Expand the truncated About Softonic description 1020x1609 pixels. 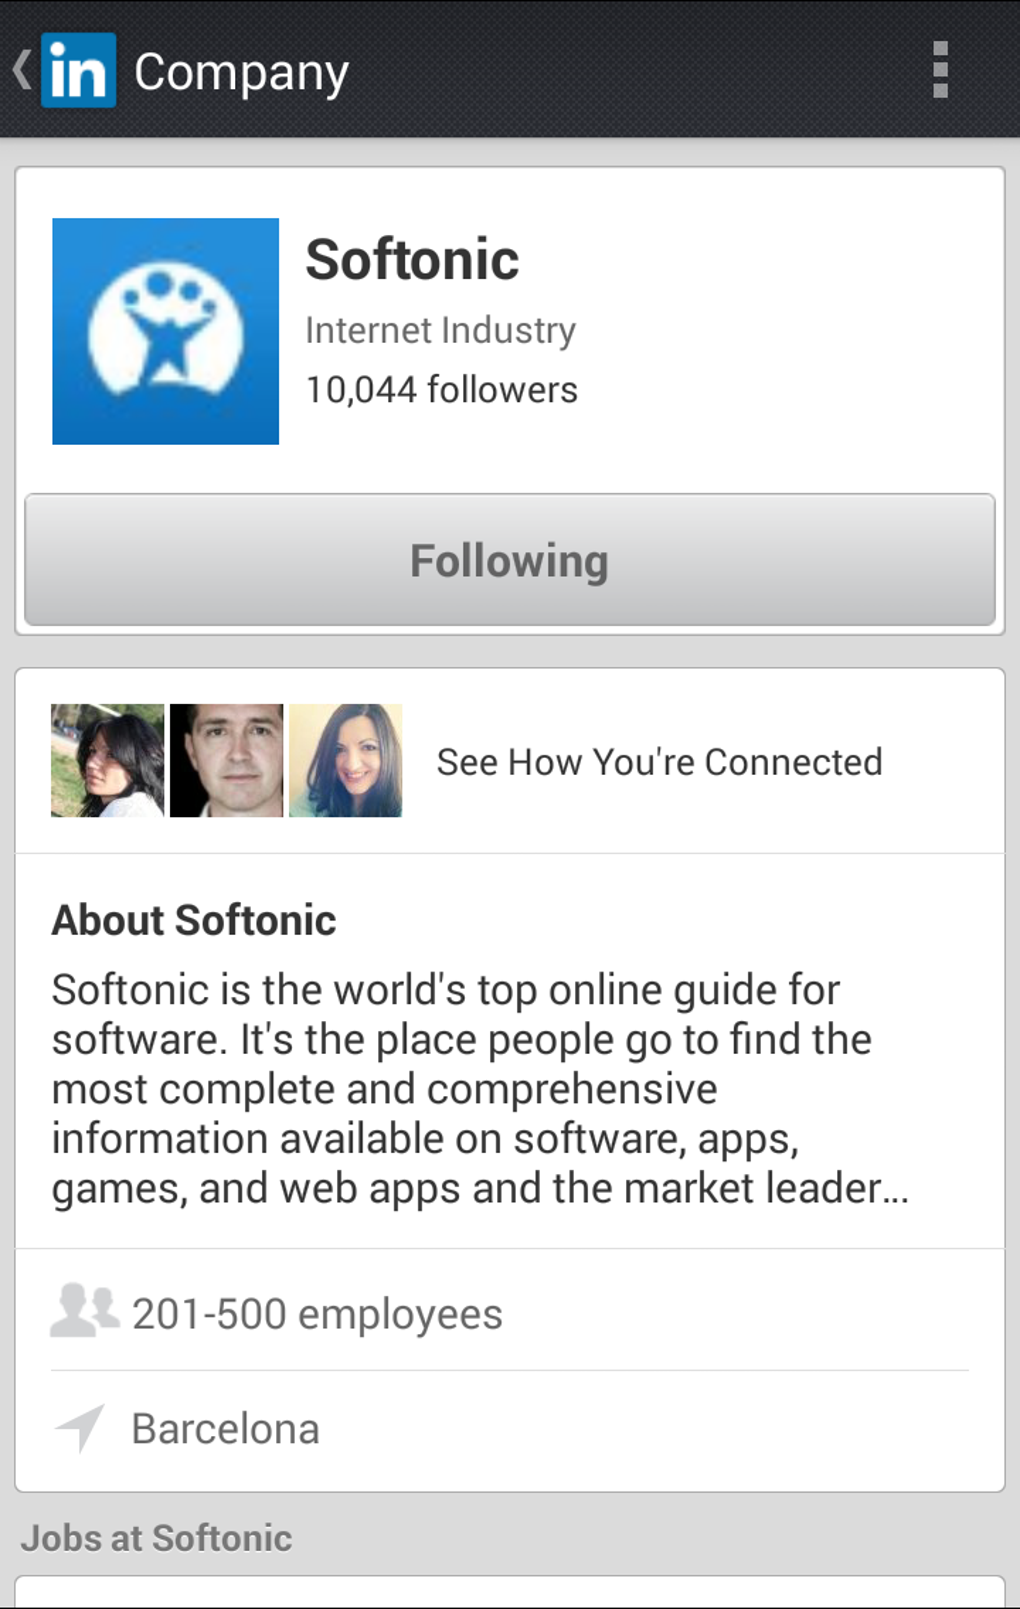click(x=480, y=1089)
